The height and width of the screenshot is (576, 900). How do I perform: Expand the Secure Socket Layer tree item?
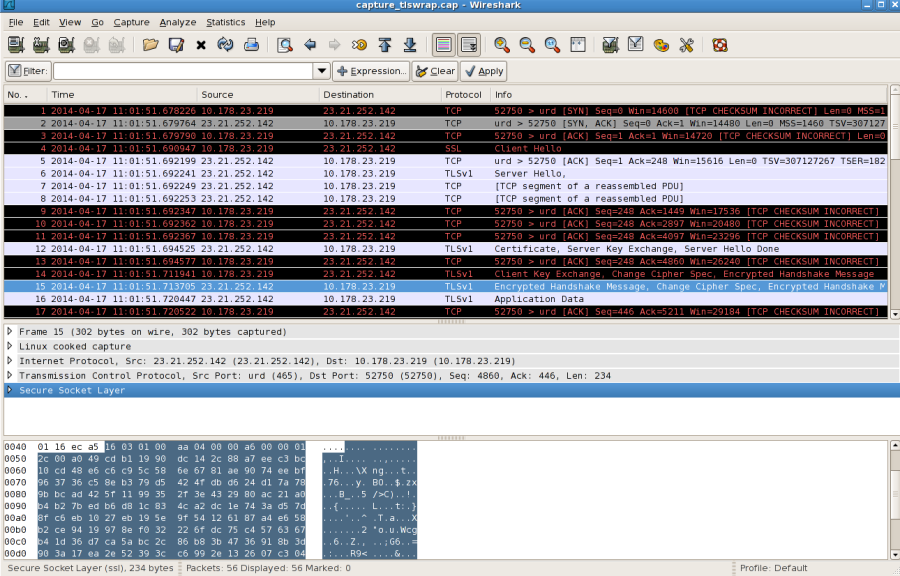(8, 390)
